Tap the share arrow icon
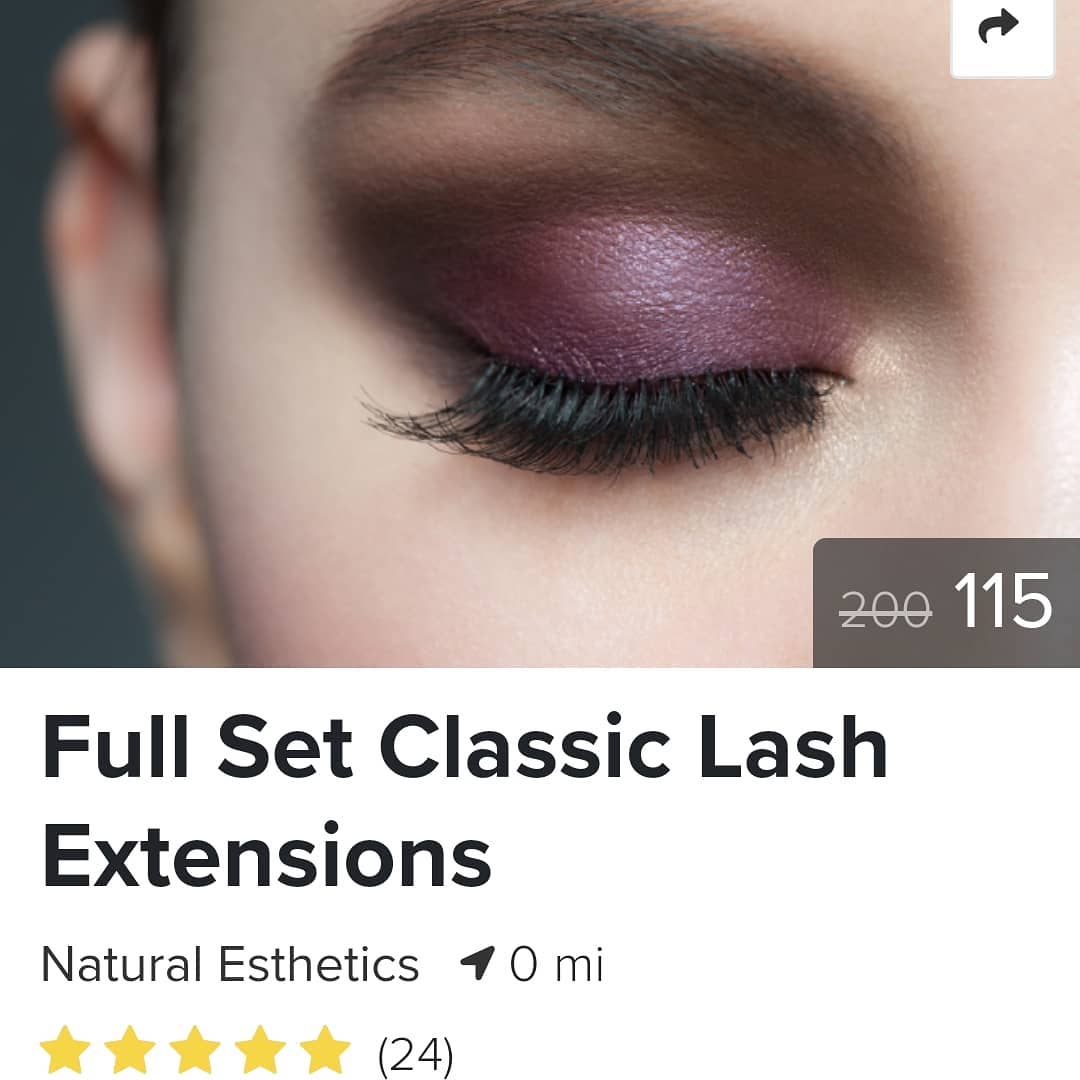The height and width of the screenshot is (1080, 1080). click(x=1001, y=28)
